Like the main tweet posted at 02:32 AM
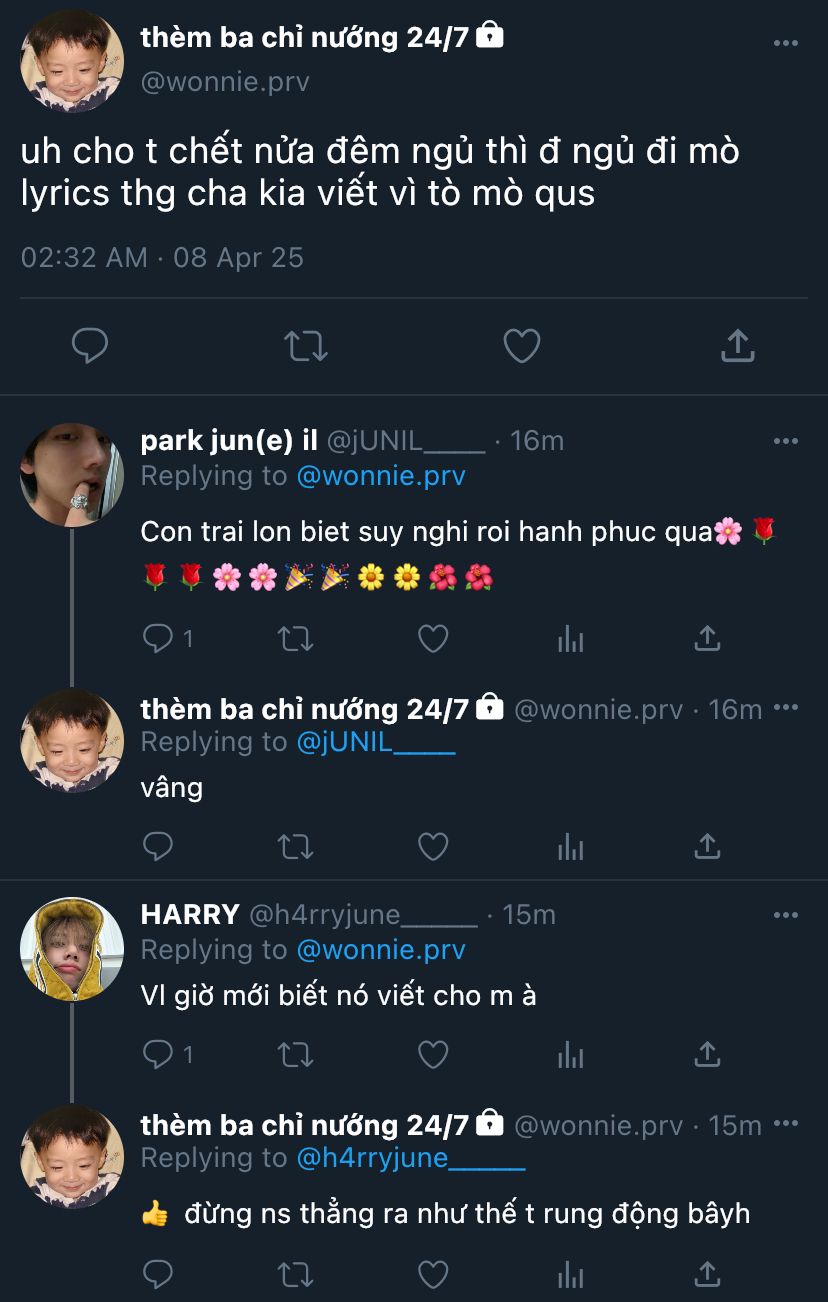This screenshot has width=828, height=1302. coord(521,346)
